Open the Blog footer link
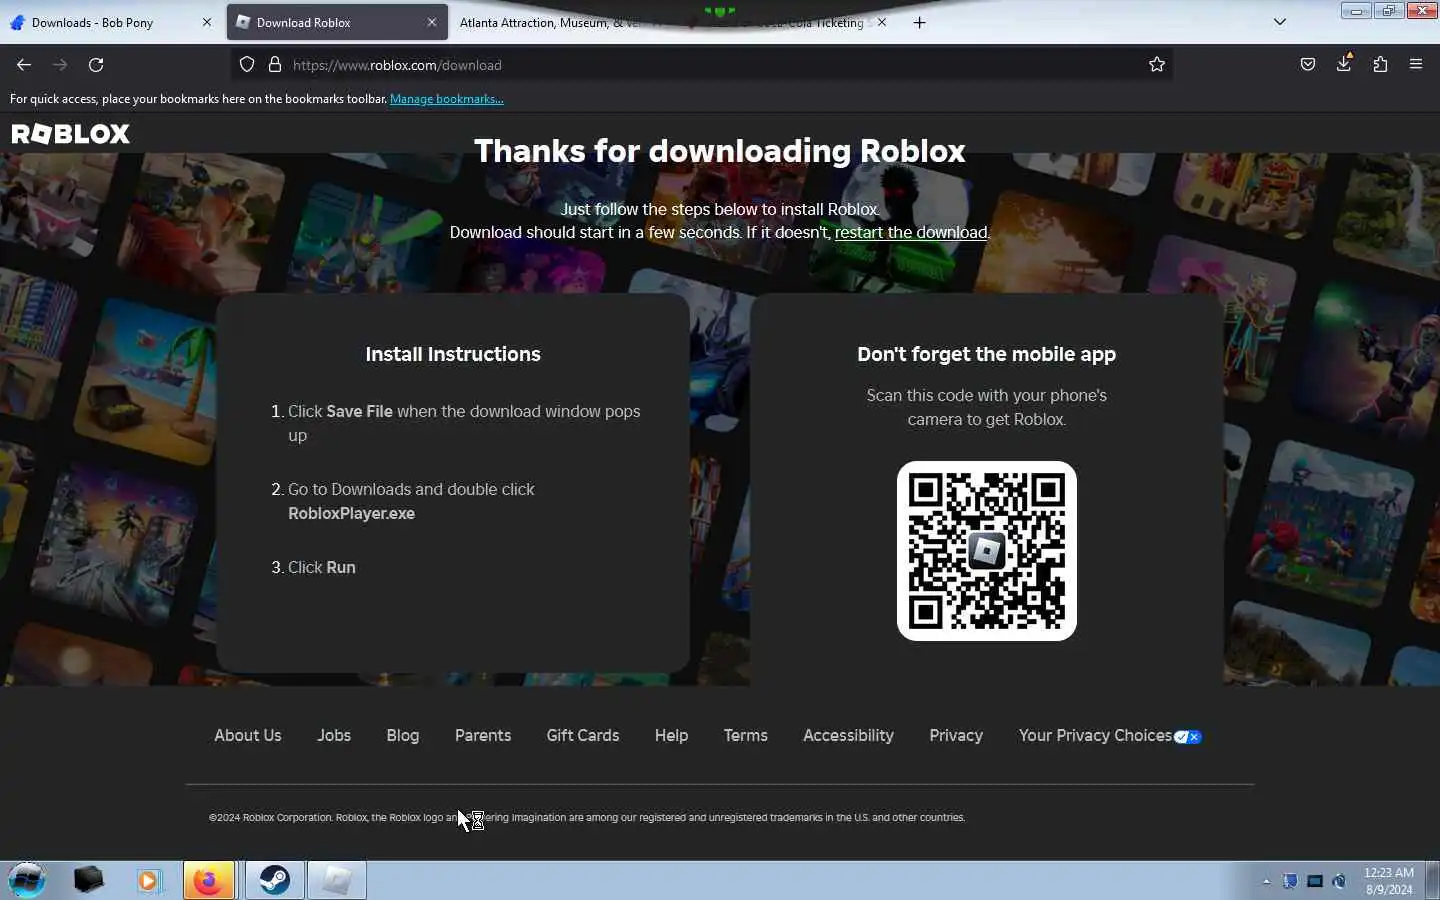Image resolution: width=1440 pixels, height=900 pixels. [403, 735]
